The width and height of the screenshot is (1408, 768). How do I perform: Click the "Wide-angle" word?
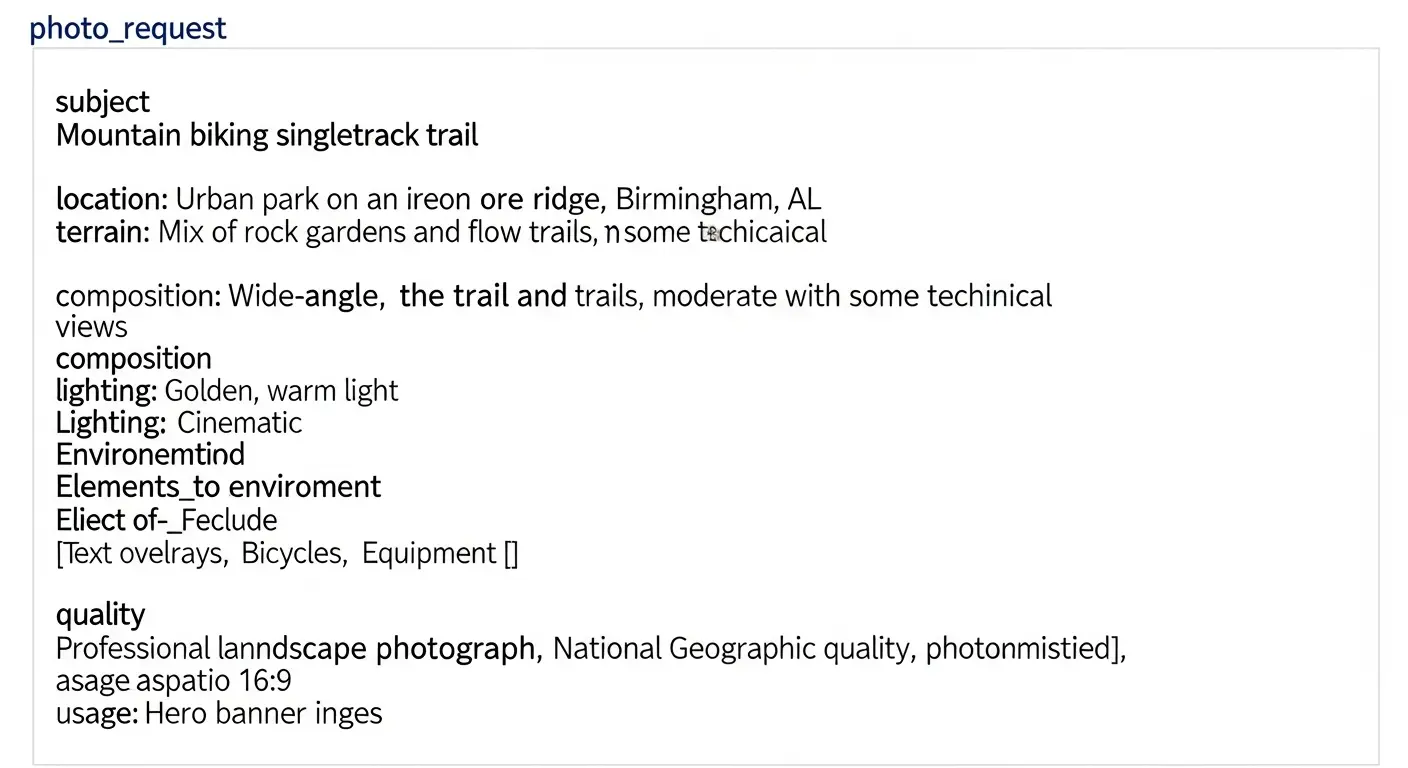click(306, 296)
